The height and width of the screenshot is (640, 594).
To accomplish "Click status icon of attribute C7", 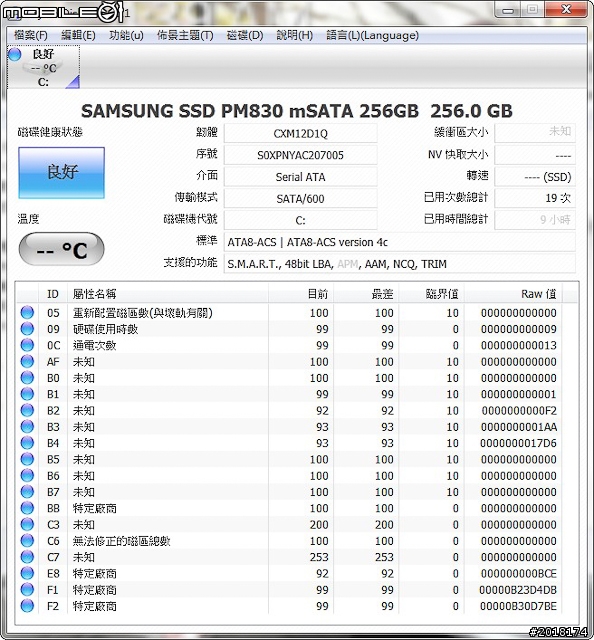I will pos(27,557).
